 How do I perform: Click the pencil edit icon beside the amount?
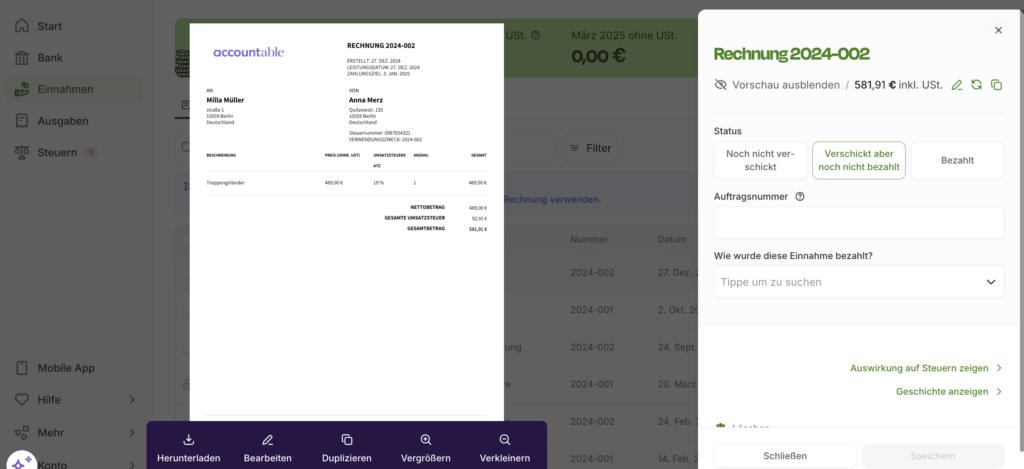click(957, 85)
